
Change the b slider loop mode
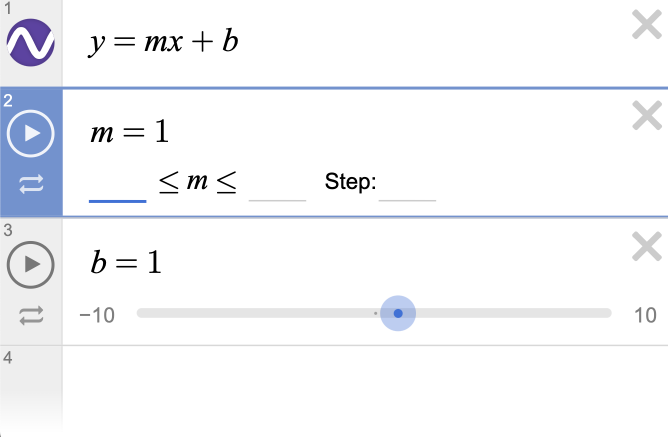click(x=31, y=316)
